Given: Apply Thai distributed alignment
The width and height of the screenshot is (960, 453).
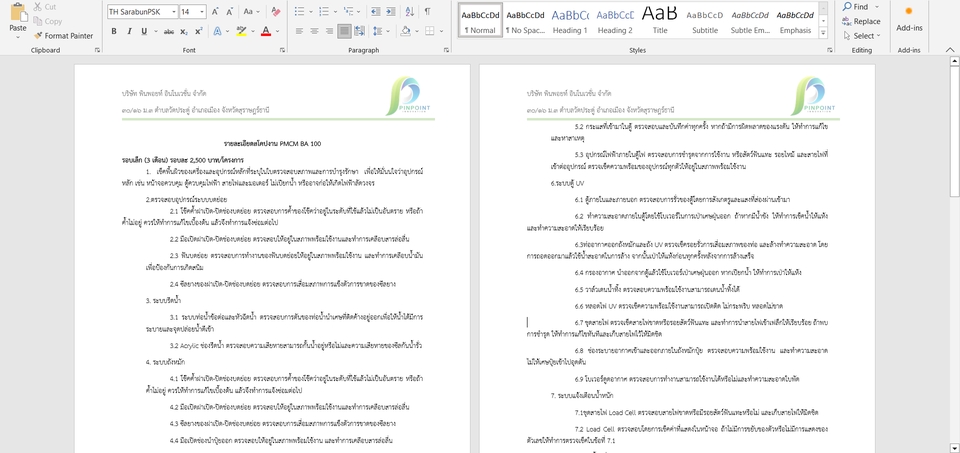Looking at the screenshot, I should point(359,31).
